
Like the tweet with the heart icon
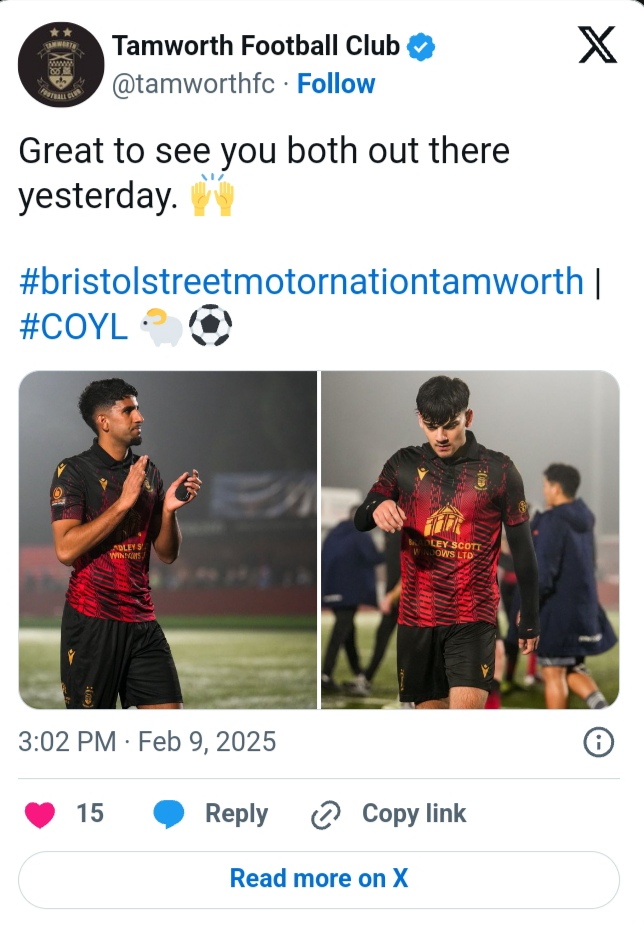40,815
